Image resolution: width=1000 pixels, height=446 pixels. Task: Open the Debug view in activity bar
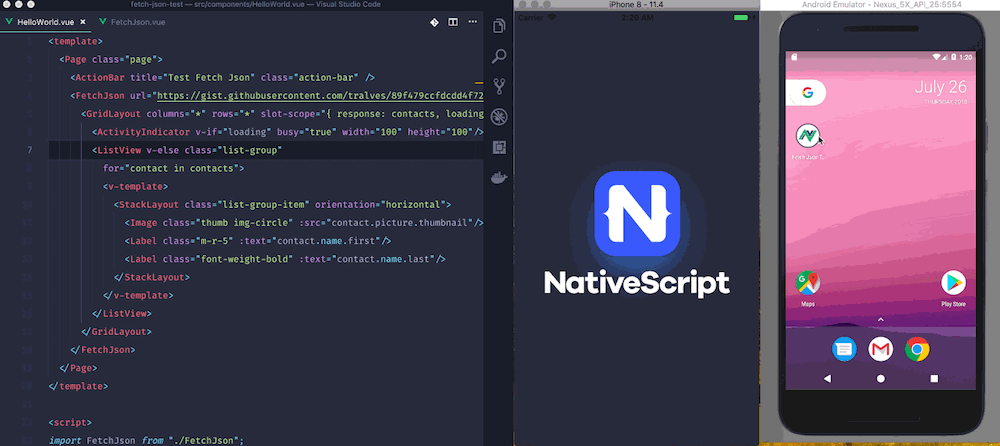coord(499,117)
